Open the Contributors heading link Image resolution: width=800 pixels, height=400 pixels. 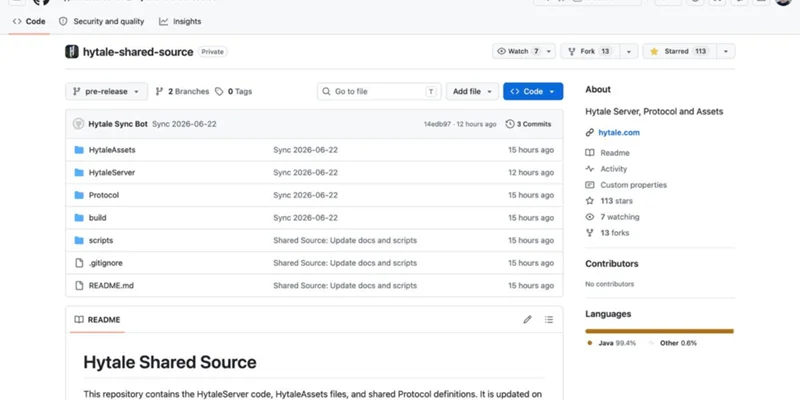612,264
